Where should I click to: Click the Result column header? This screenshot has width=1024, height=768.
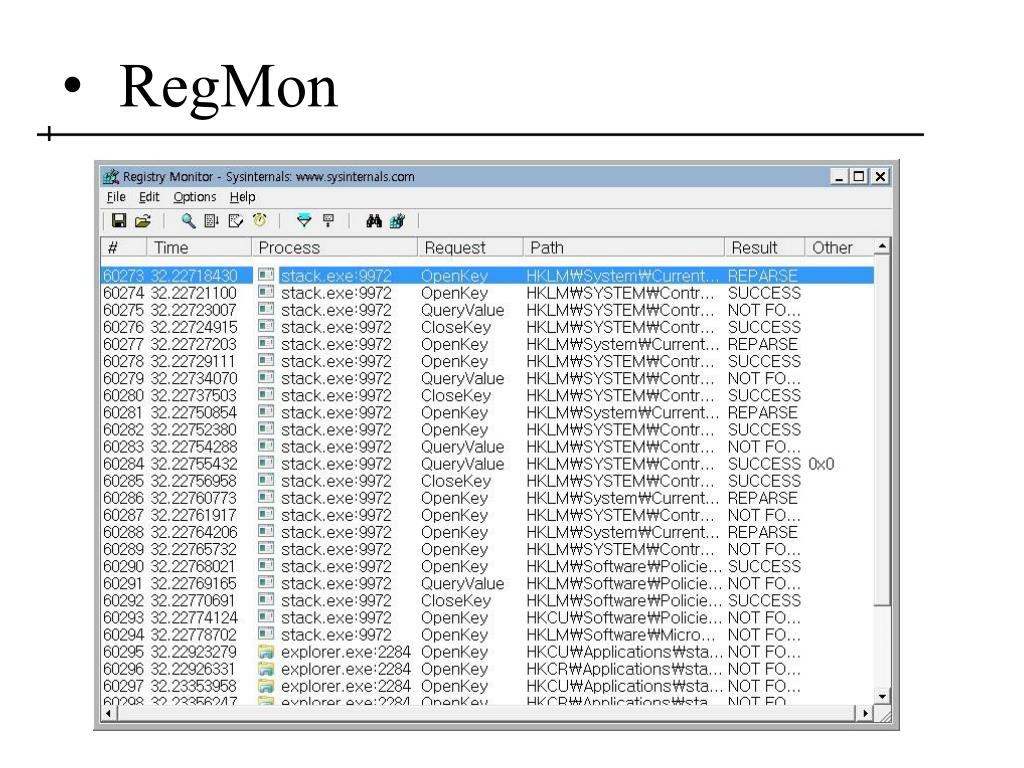pos(764,248)
